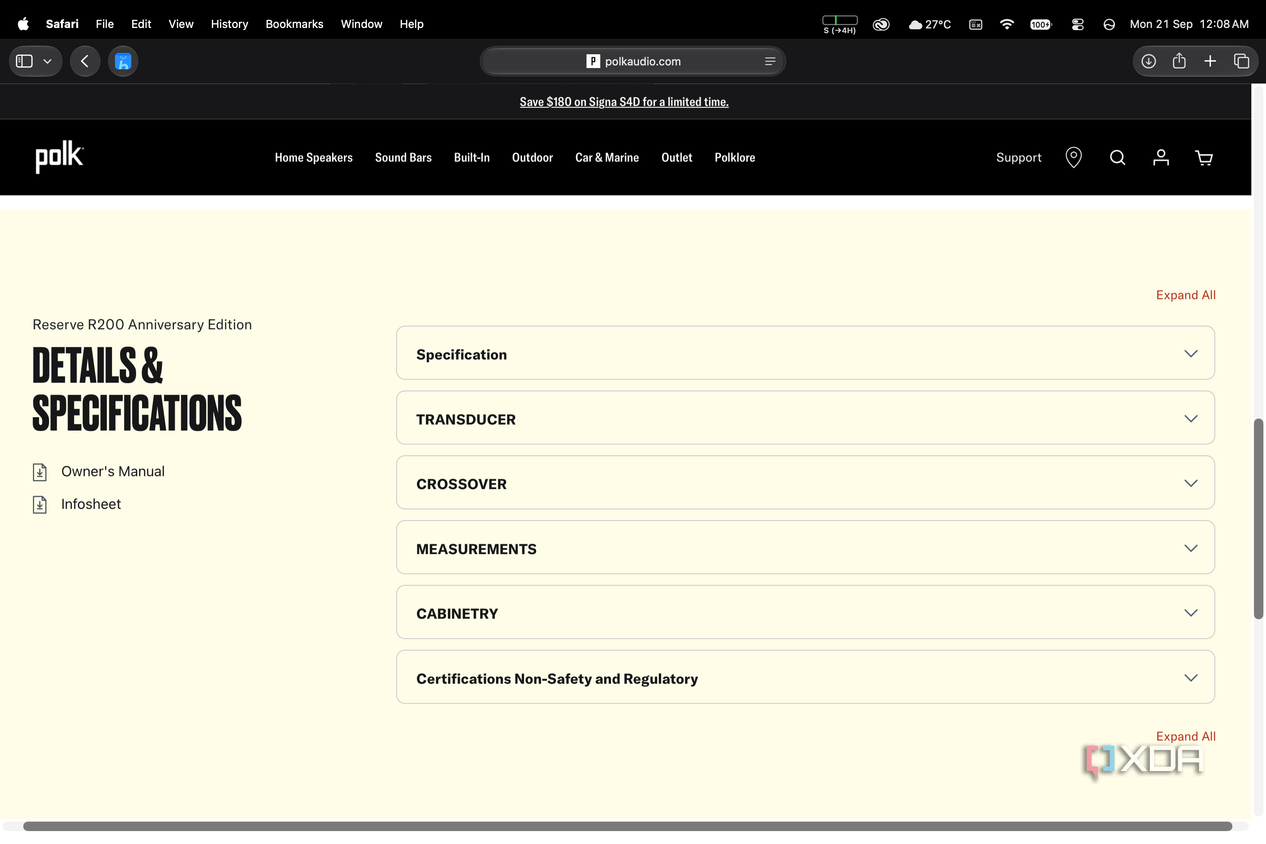Click the blue extension icon in toolbar
This screenshot has height=844, width=1266.
[x=123, y=61]
